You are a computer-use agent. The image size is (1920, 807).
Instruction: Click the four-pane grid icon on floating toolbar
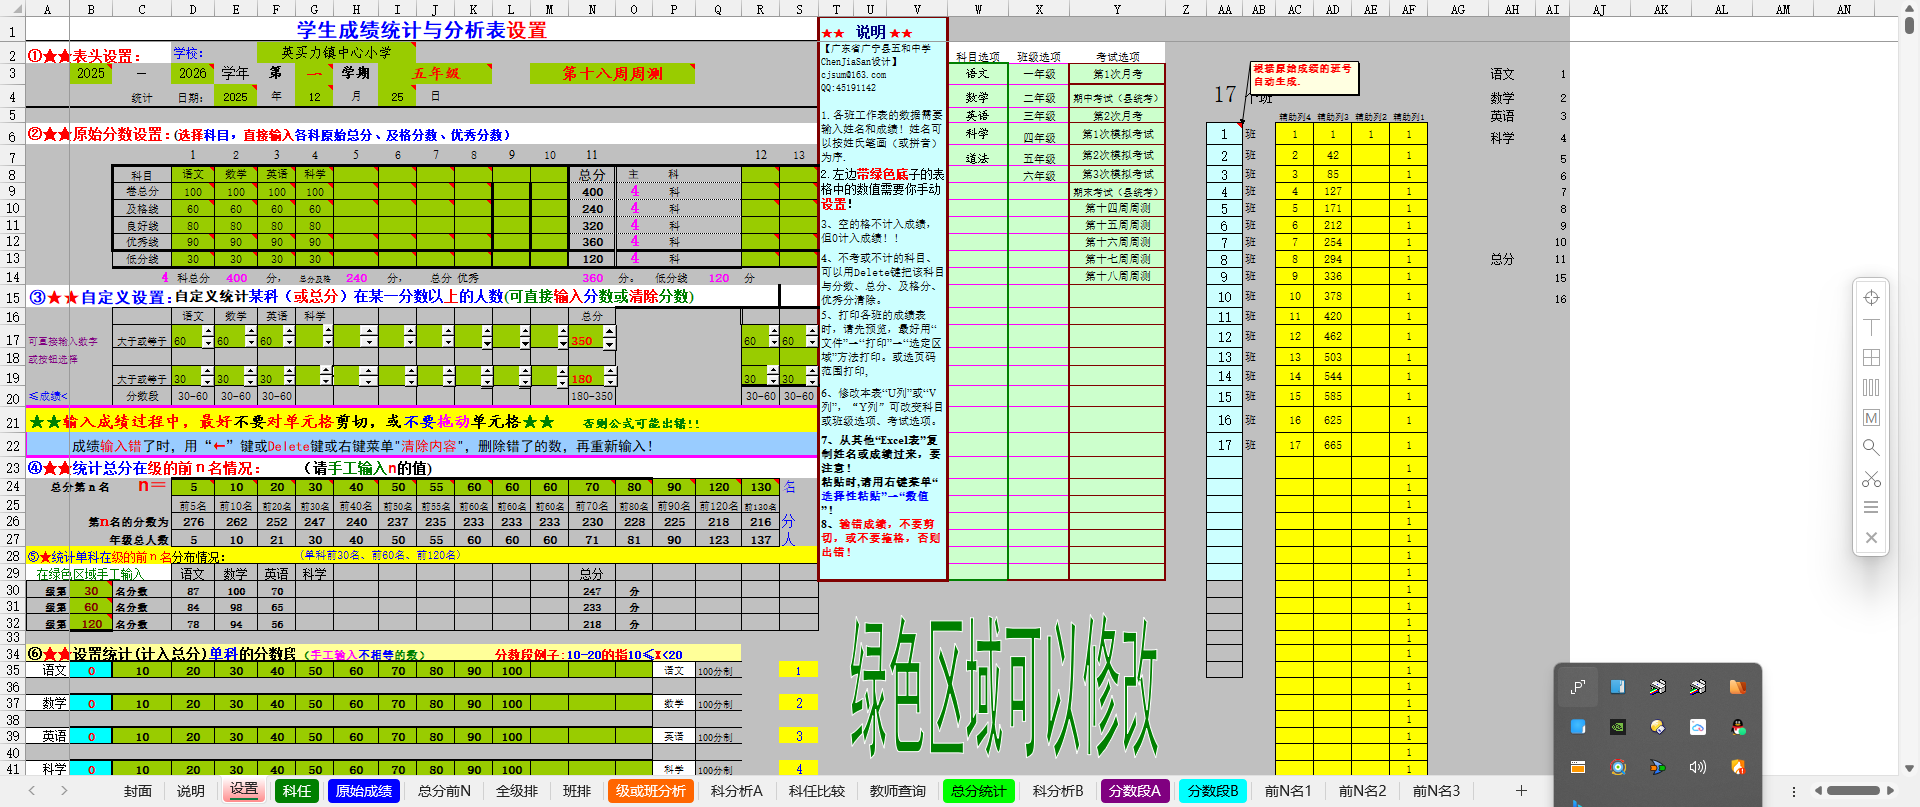coord(1871,358)
